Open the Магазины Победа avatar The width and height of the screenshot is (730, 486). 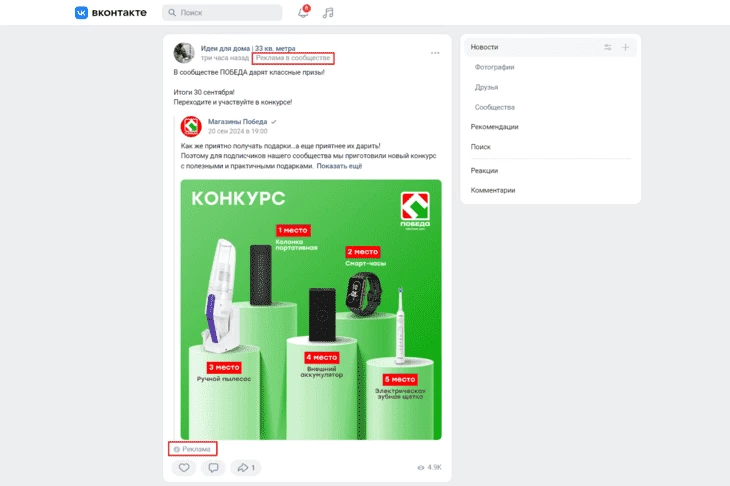click(191, 126)
